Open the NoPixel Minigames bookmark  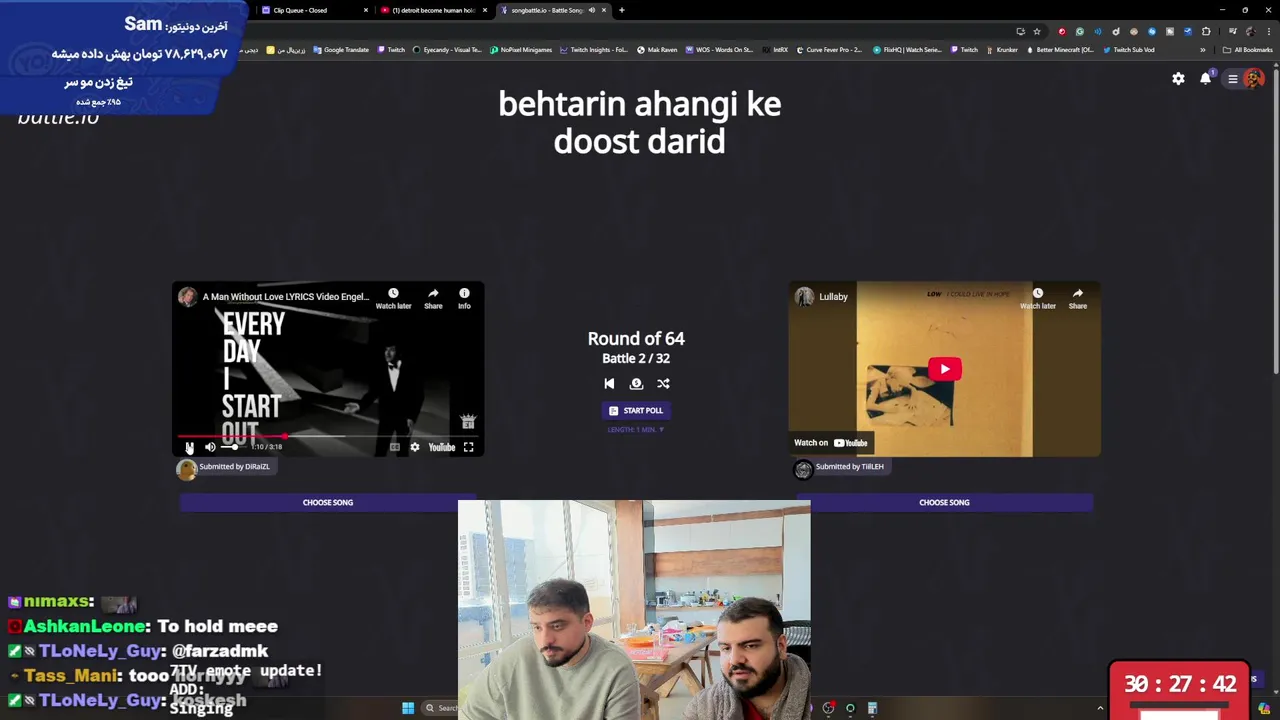(x=521, y=50)
